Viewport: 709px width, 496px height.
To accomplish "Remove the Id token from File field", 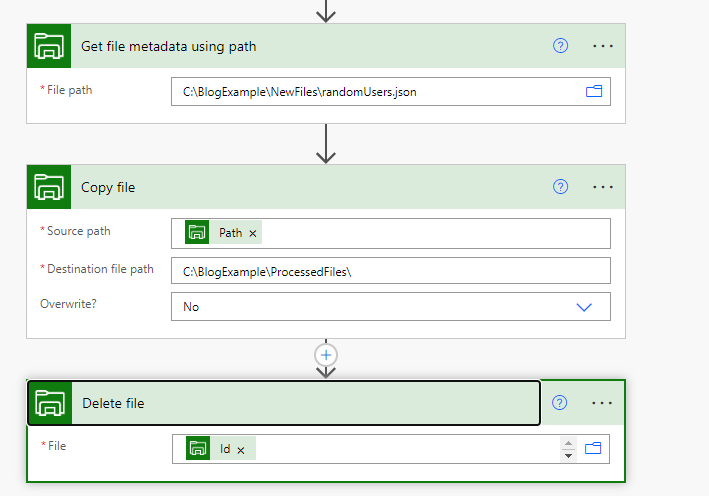I will coord(241,449).
